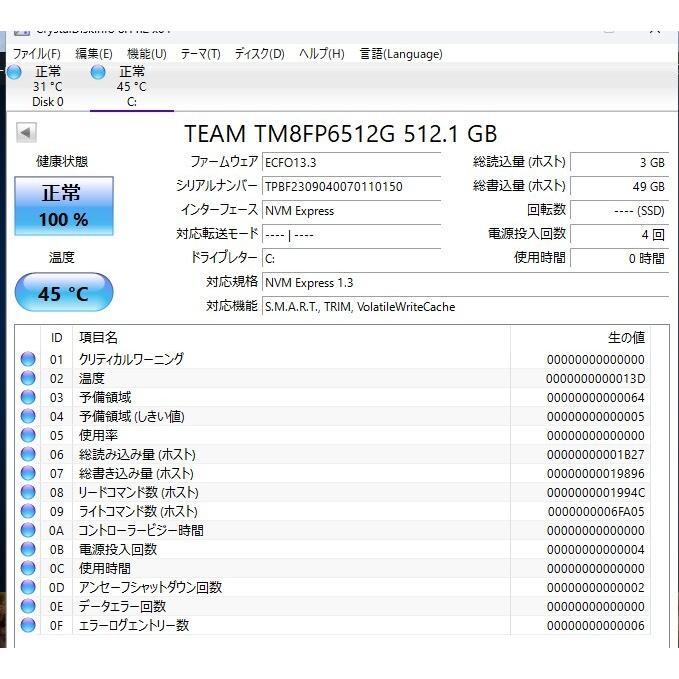Viewport: 679px width, 679px height.
Task: Click the status icon for クリティカルワーニング row
Action: [28, 359]
